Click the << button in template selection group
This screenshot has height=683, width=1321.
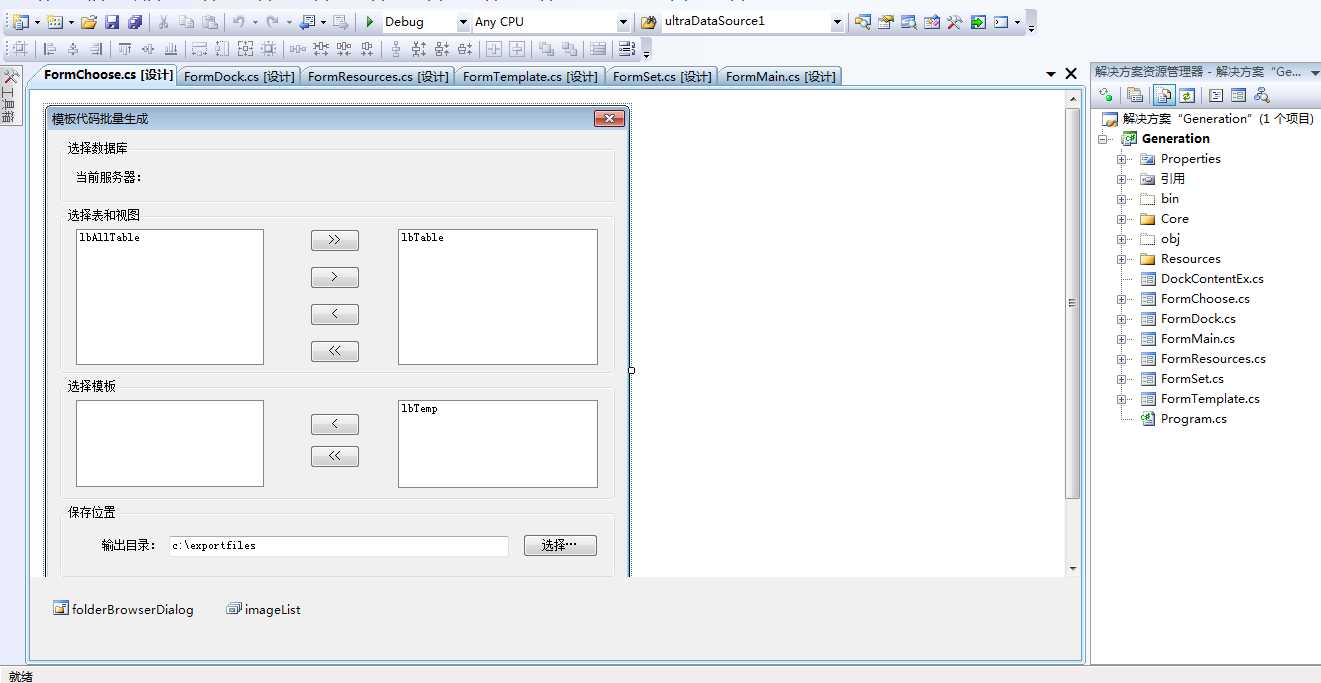[x=335, y=456]
